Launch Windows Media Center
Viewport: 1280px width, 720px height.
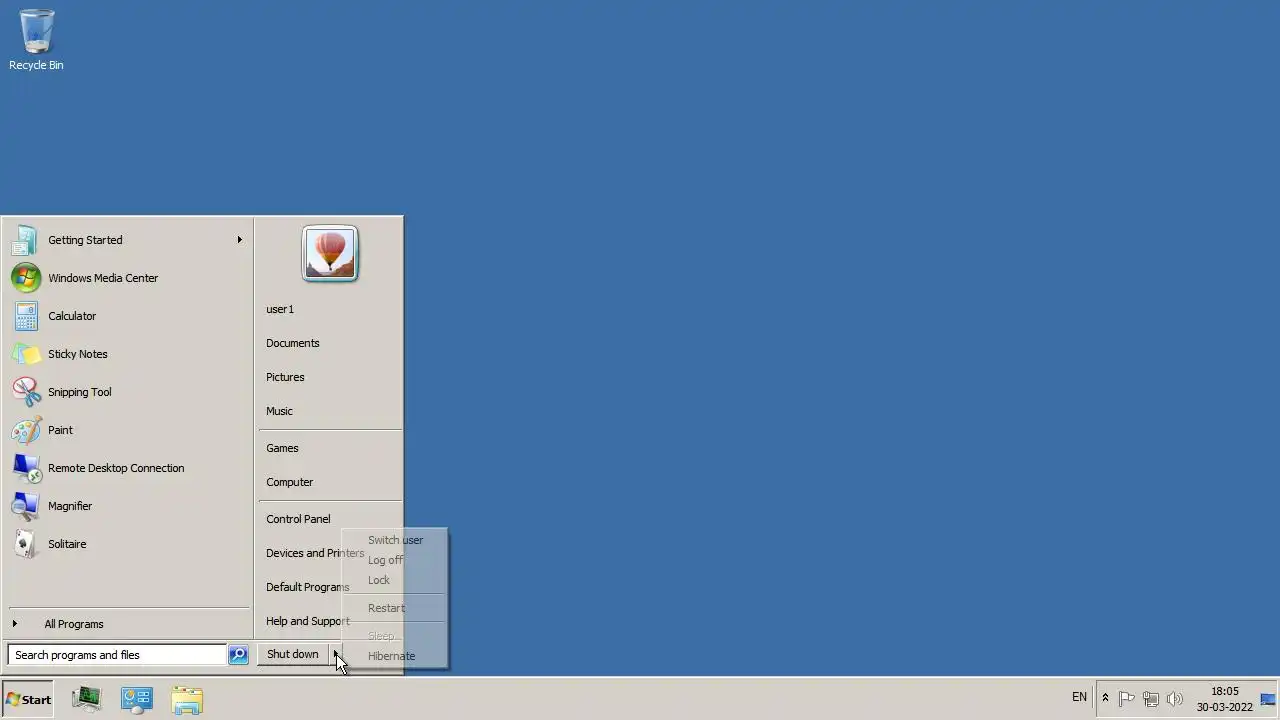pyautogui.click(x=127, y=278)
